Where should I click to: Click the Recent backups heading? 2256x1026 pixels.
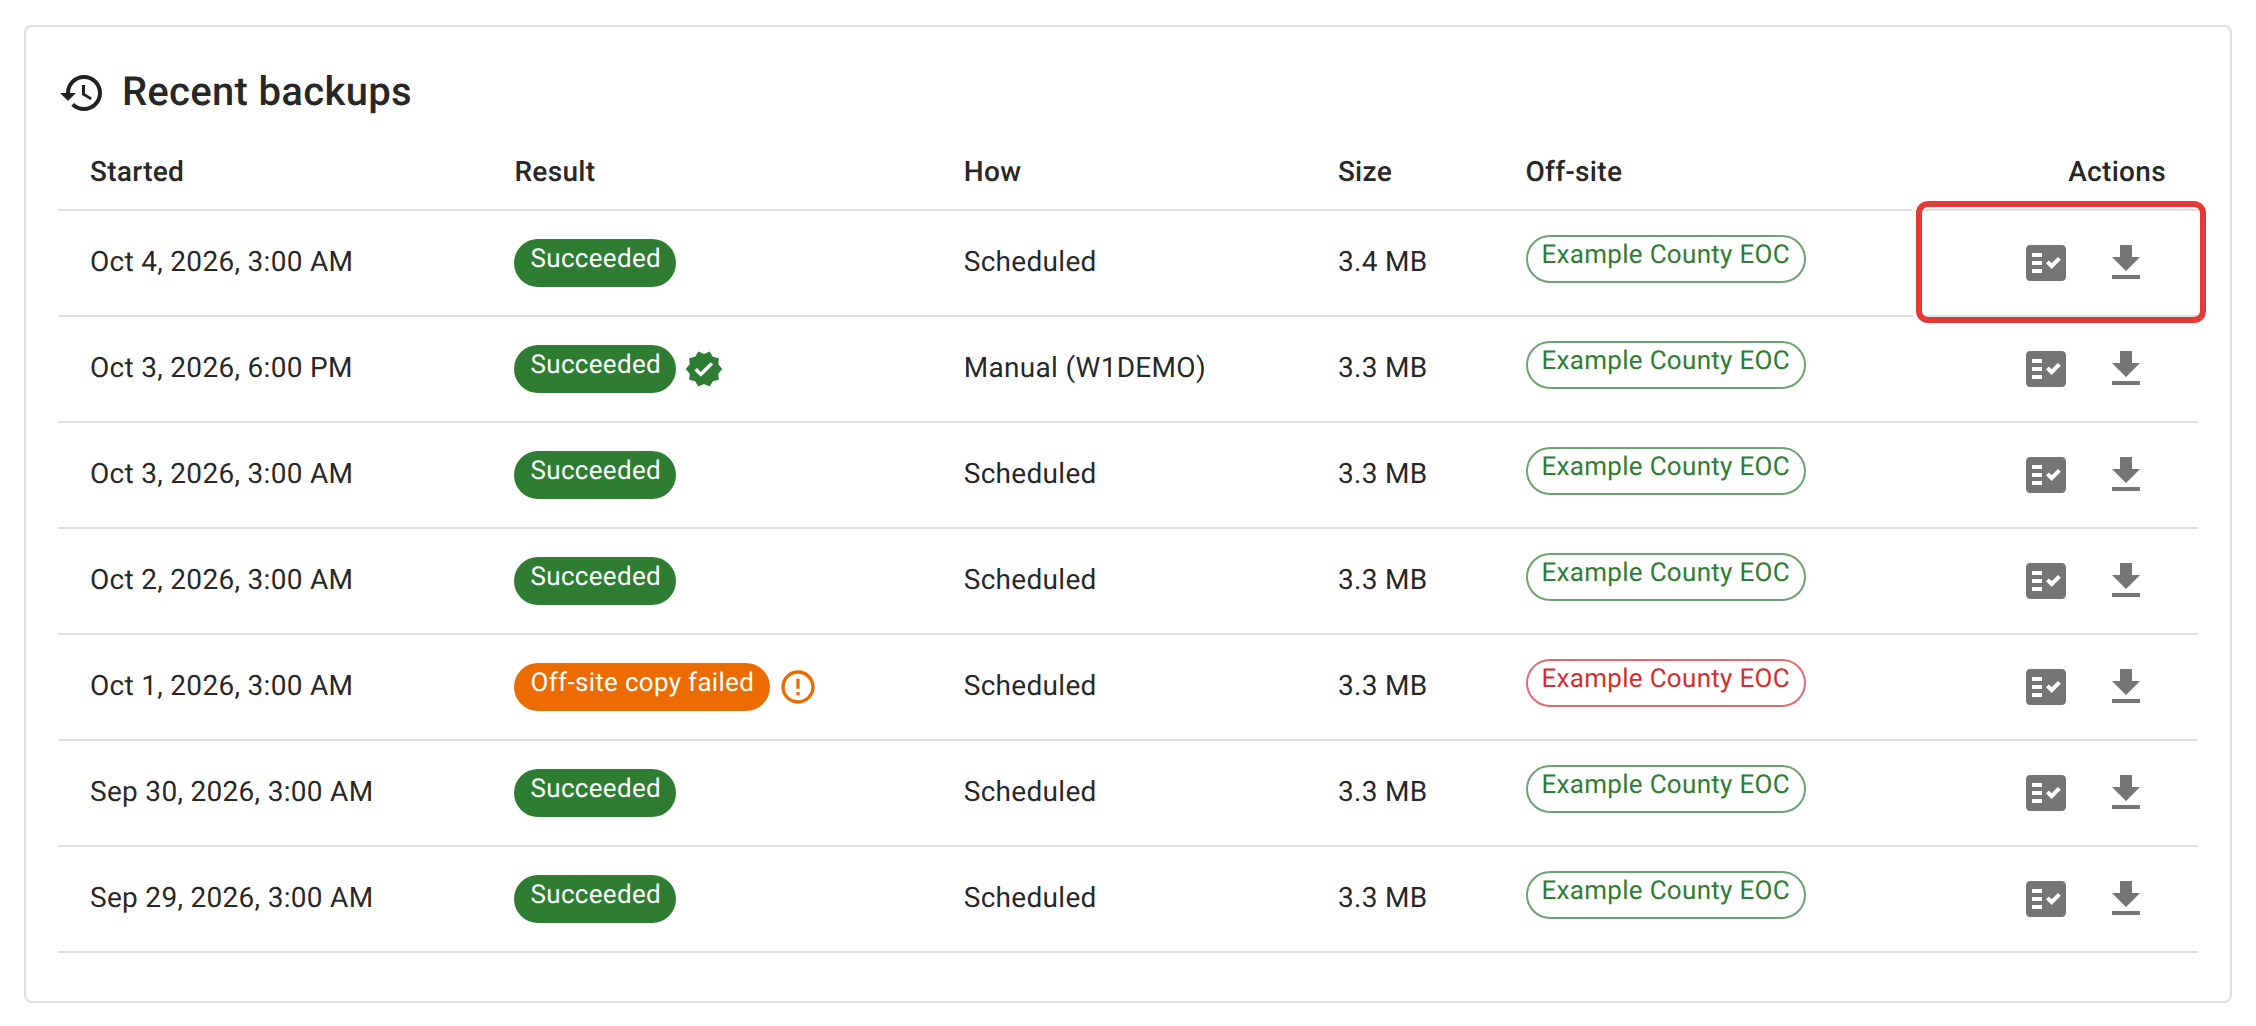coord(266,92)
